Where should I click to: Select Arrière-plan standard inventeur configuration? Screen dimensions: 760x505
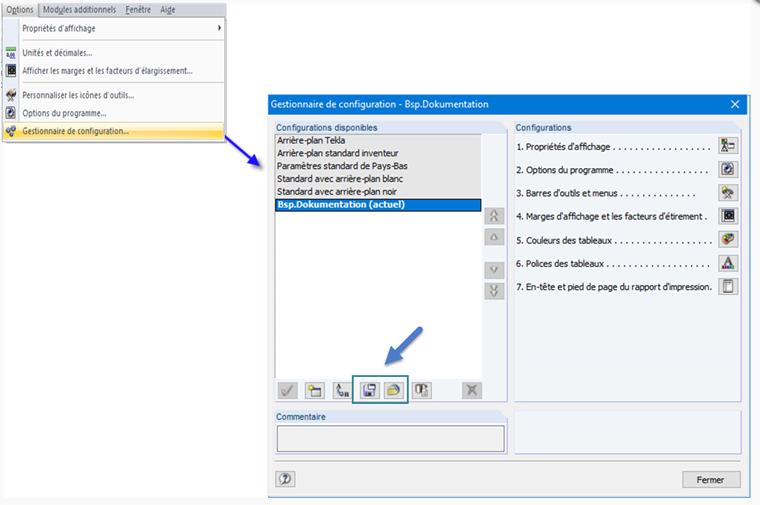pos(378,153)
